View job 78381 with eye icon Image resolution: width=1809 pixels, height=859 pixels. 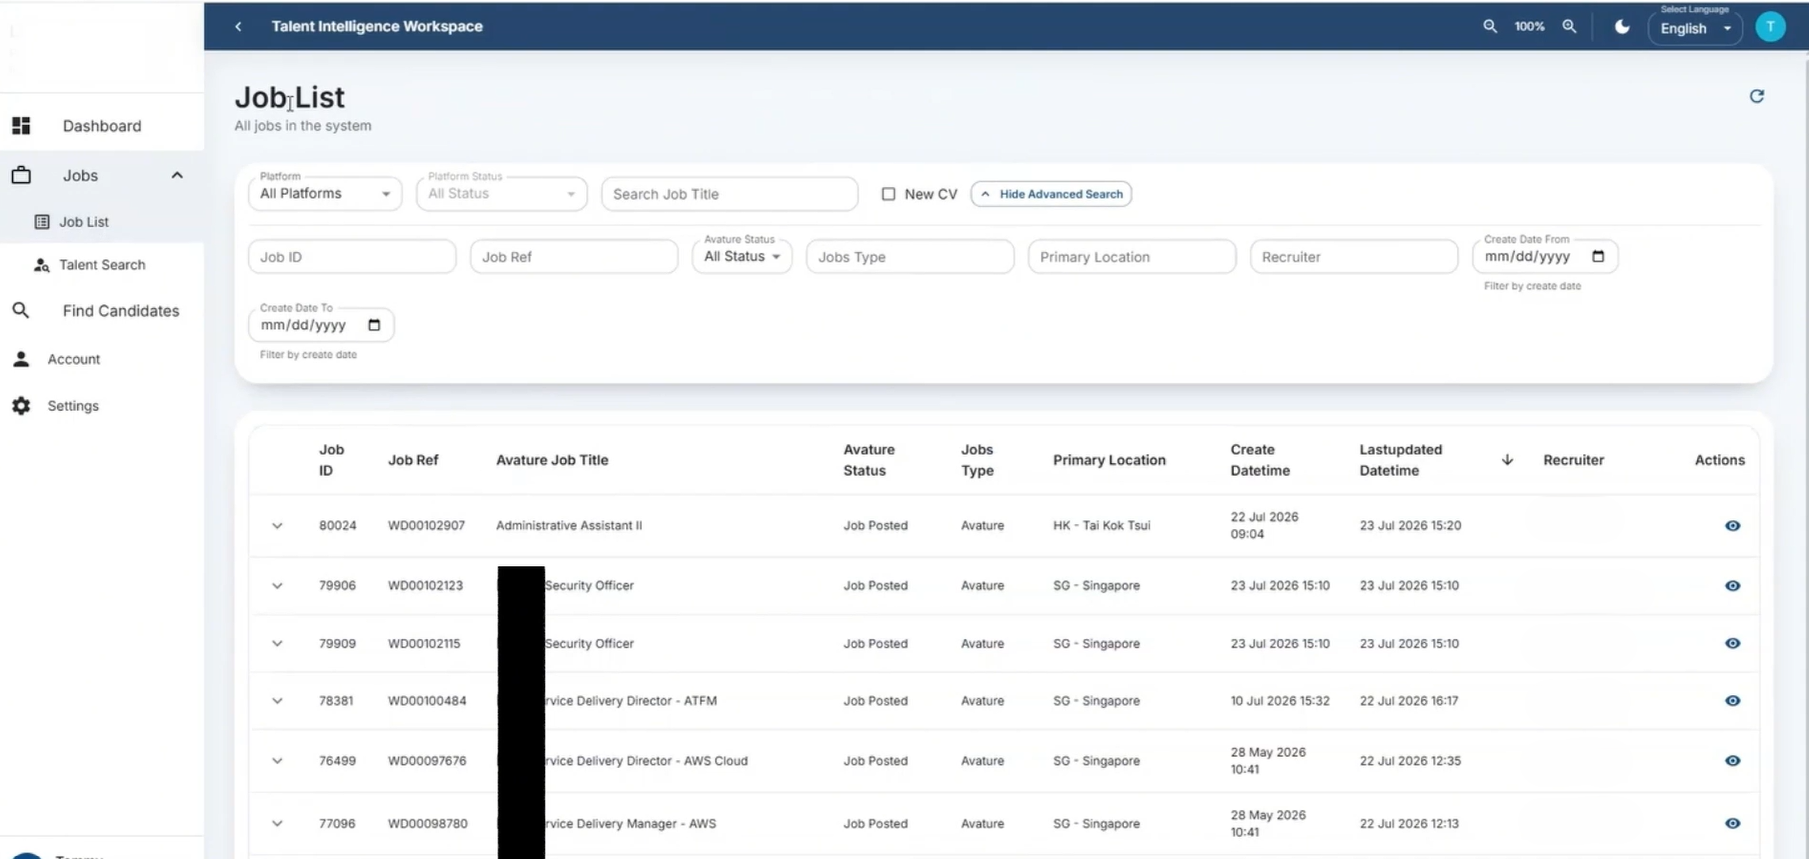point(1732,701)
